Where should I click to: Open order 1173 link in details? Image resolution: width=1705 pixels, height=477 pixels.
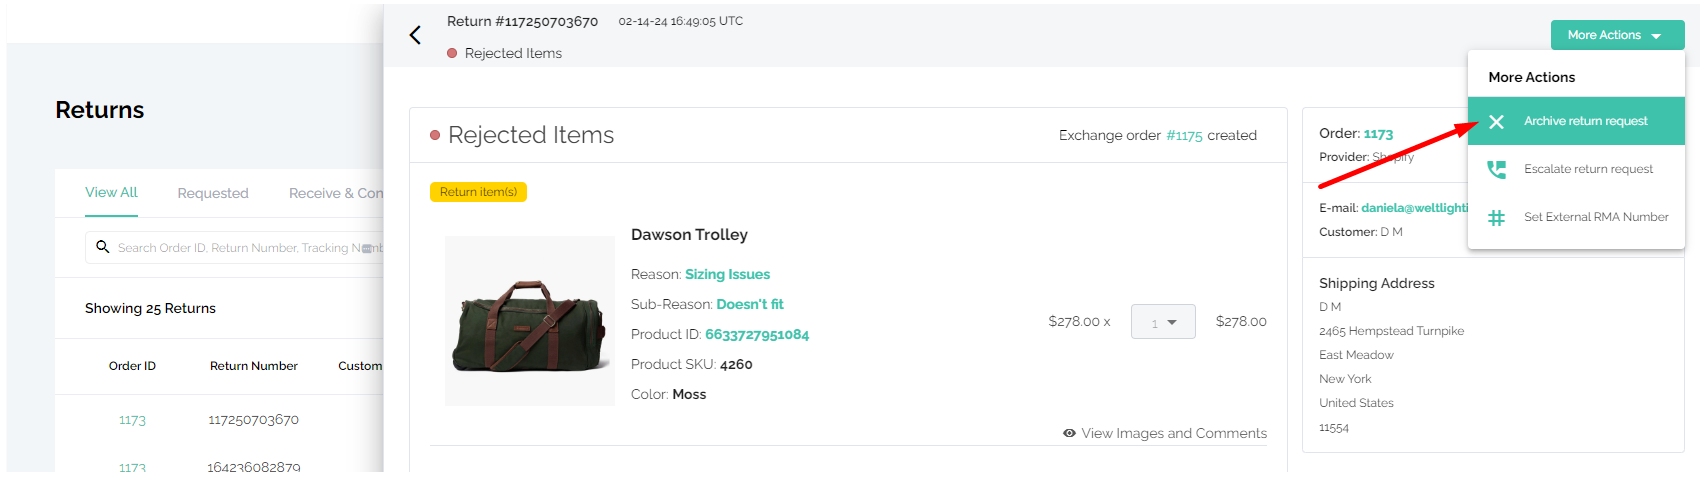click(x=1378, y=134)
